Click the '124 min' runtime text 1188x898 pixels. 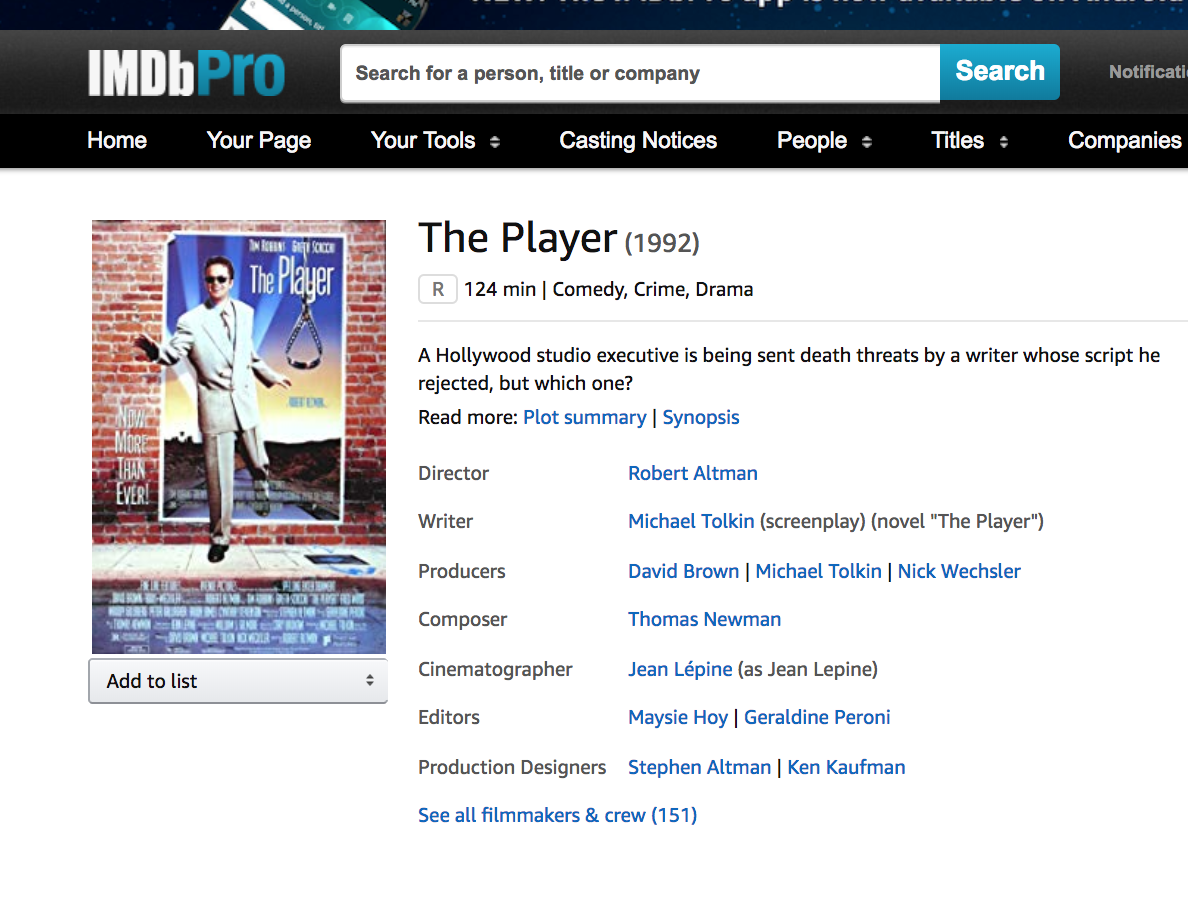[500, 289]
